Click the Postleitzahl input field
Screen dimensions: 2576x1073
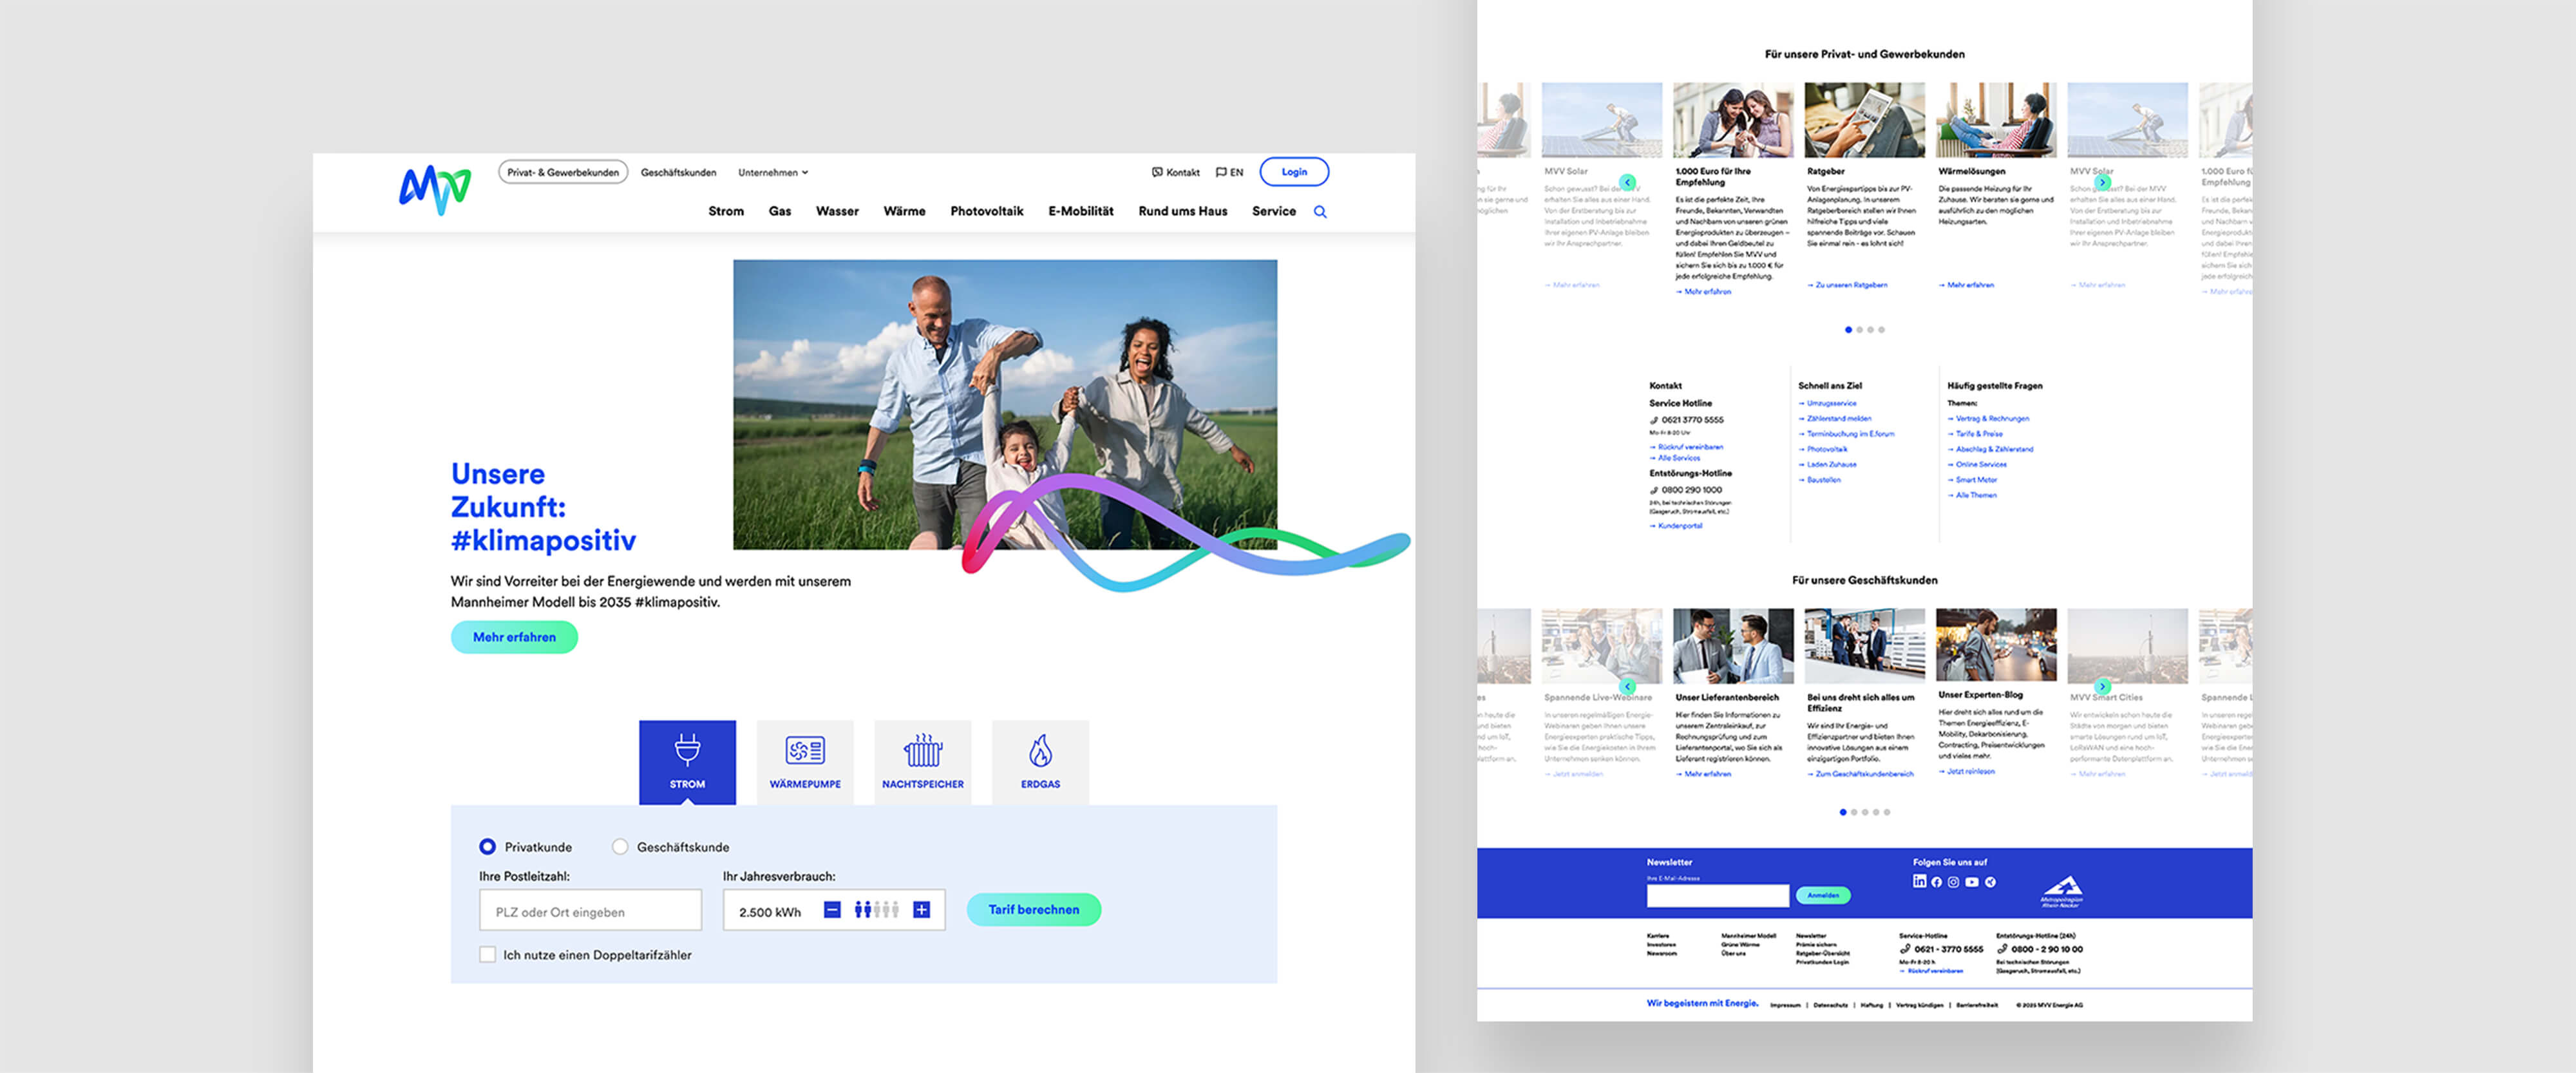click(x=590, y=911)
